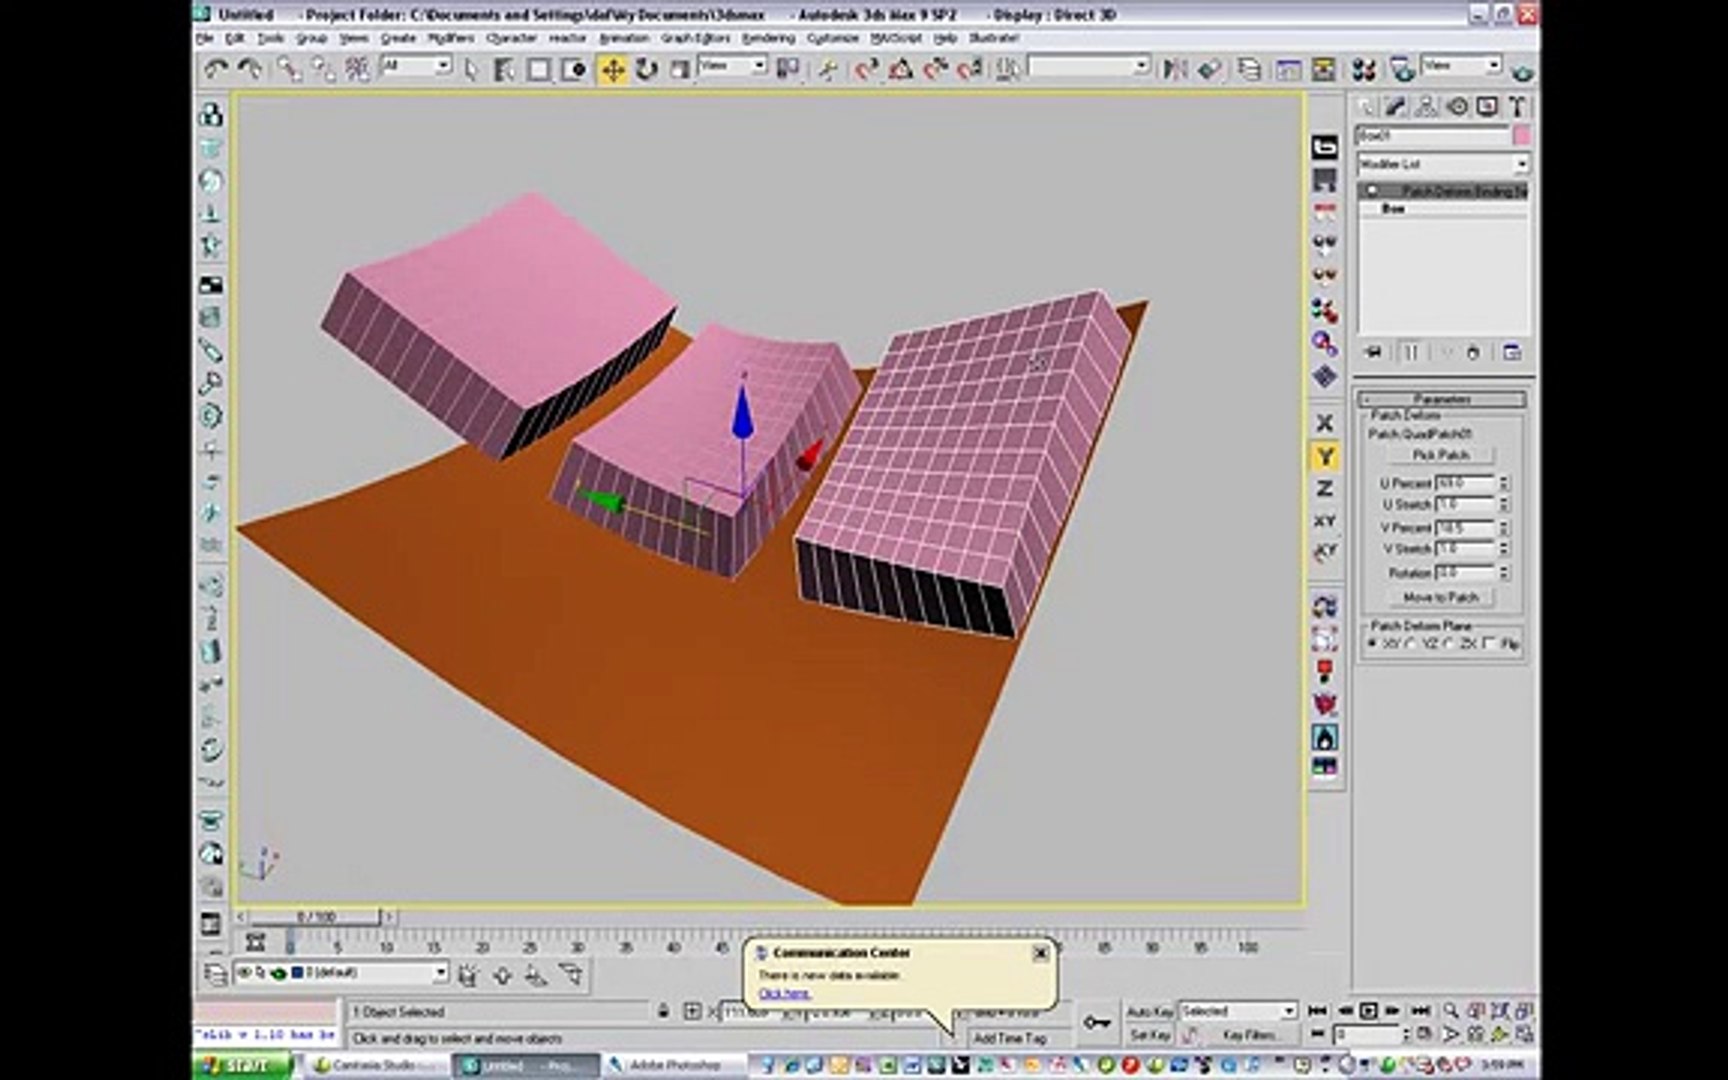Switch to the Display command panel
Screen dimensions: 1728x1080
[x=1487, y=106]
